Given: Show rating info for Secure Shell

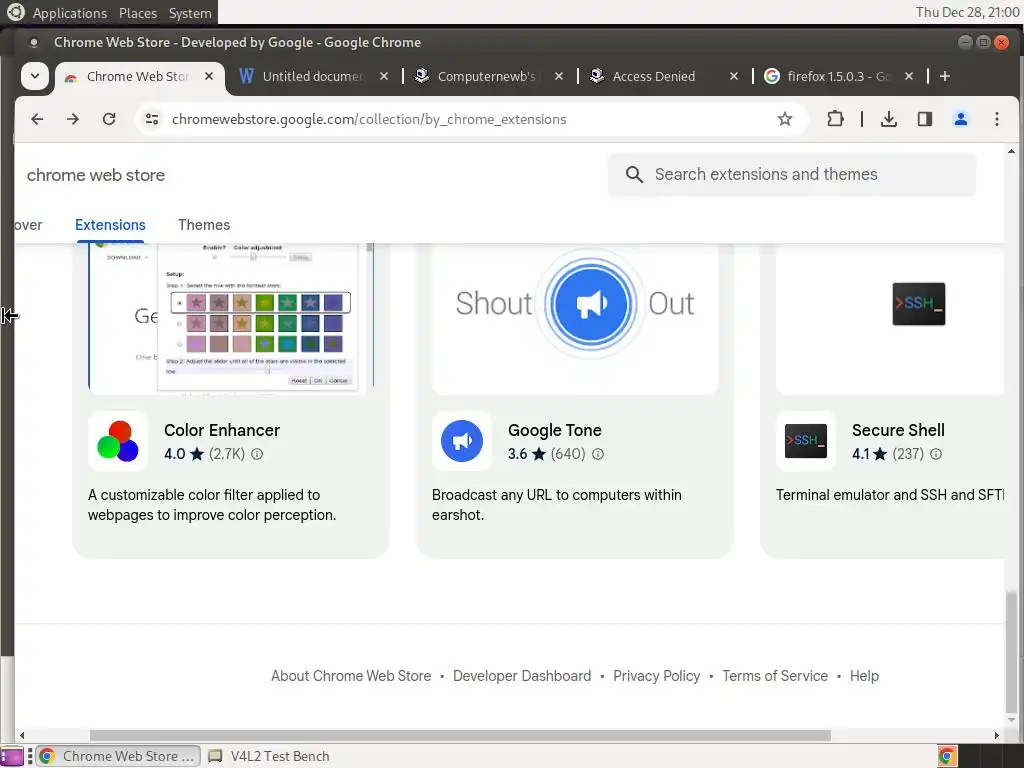Looking at the screenshot, I should pos(936,454).
